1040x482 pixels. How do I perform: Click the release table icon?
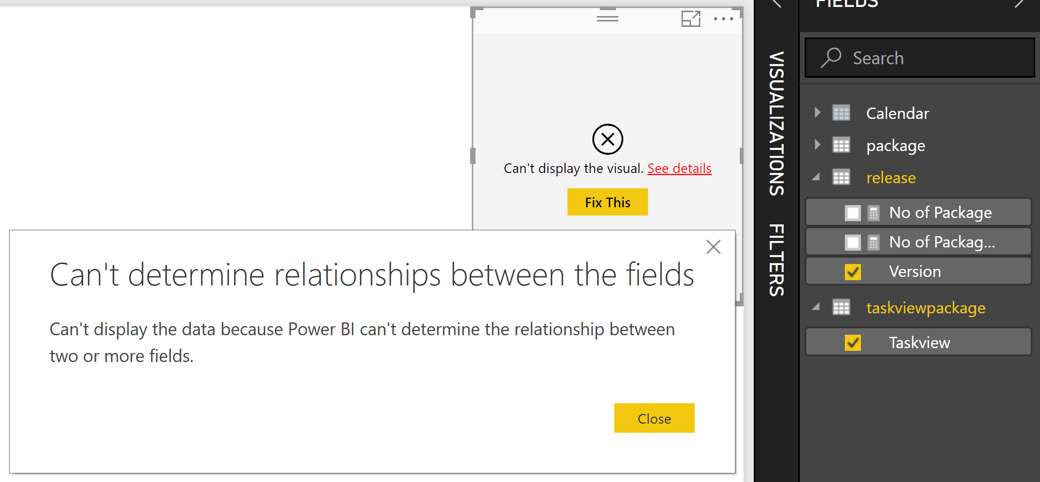point(842,177)
